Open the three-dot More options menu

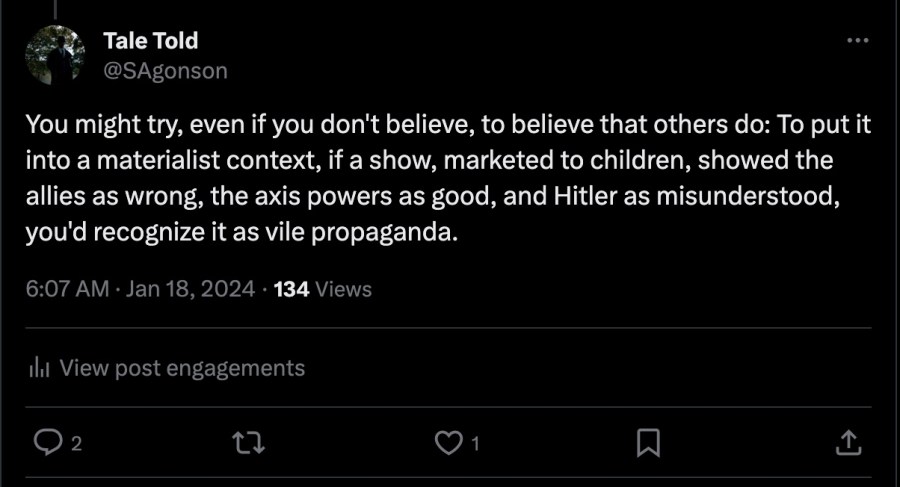pos(858,41)
